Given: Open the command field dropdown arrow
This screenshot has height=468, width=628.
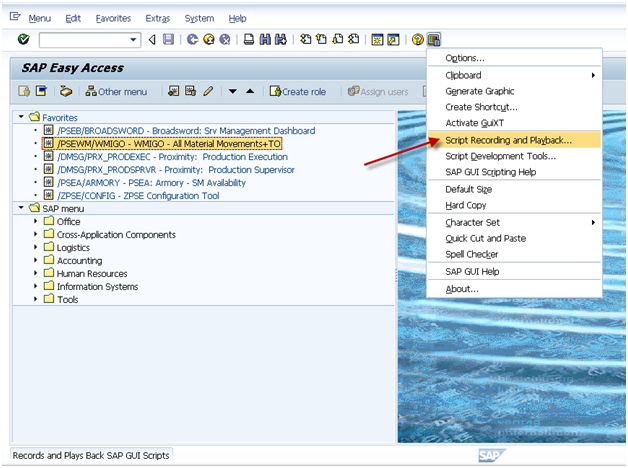Looking at the screenshot, I should (x=133, y=40).
